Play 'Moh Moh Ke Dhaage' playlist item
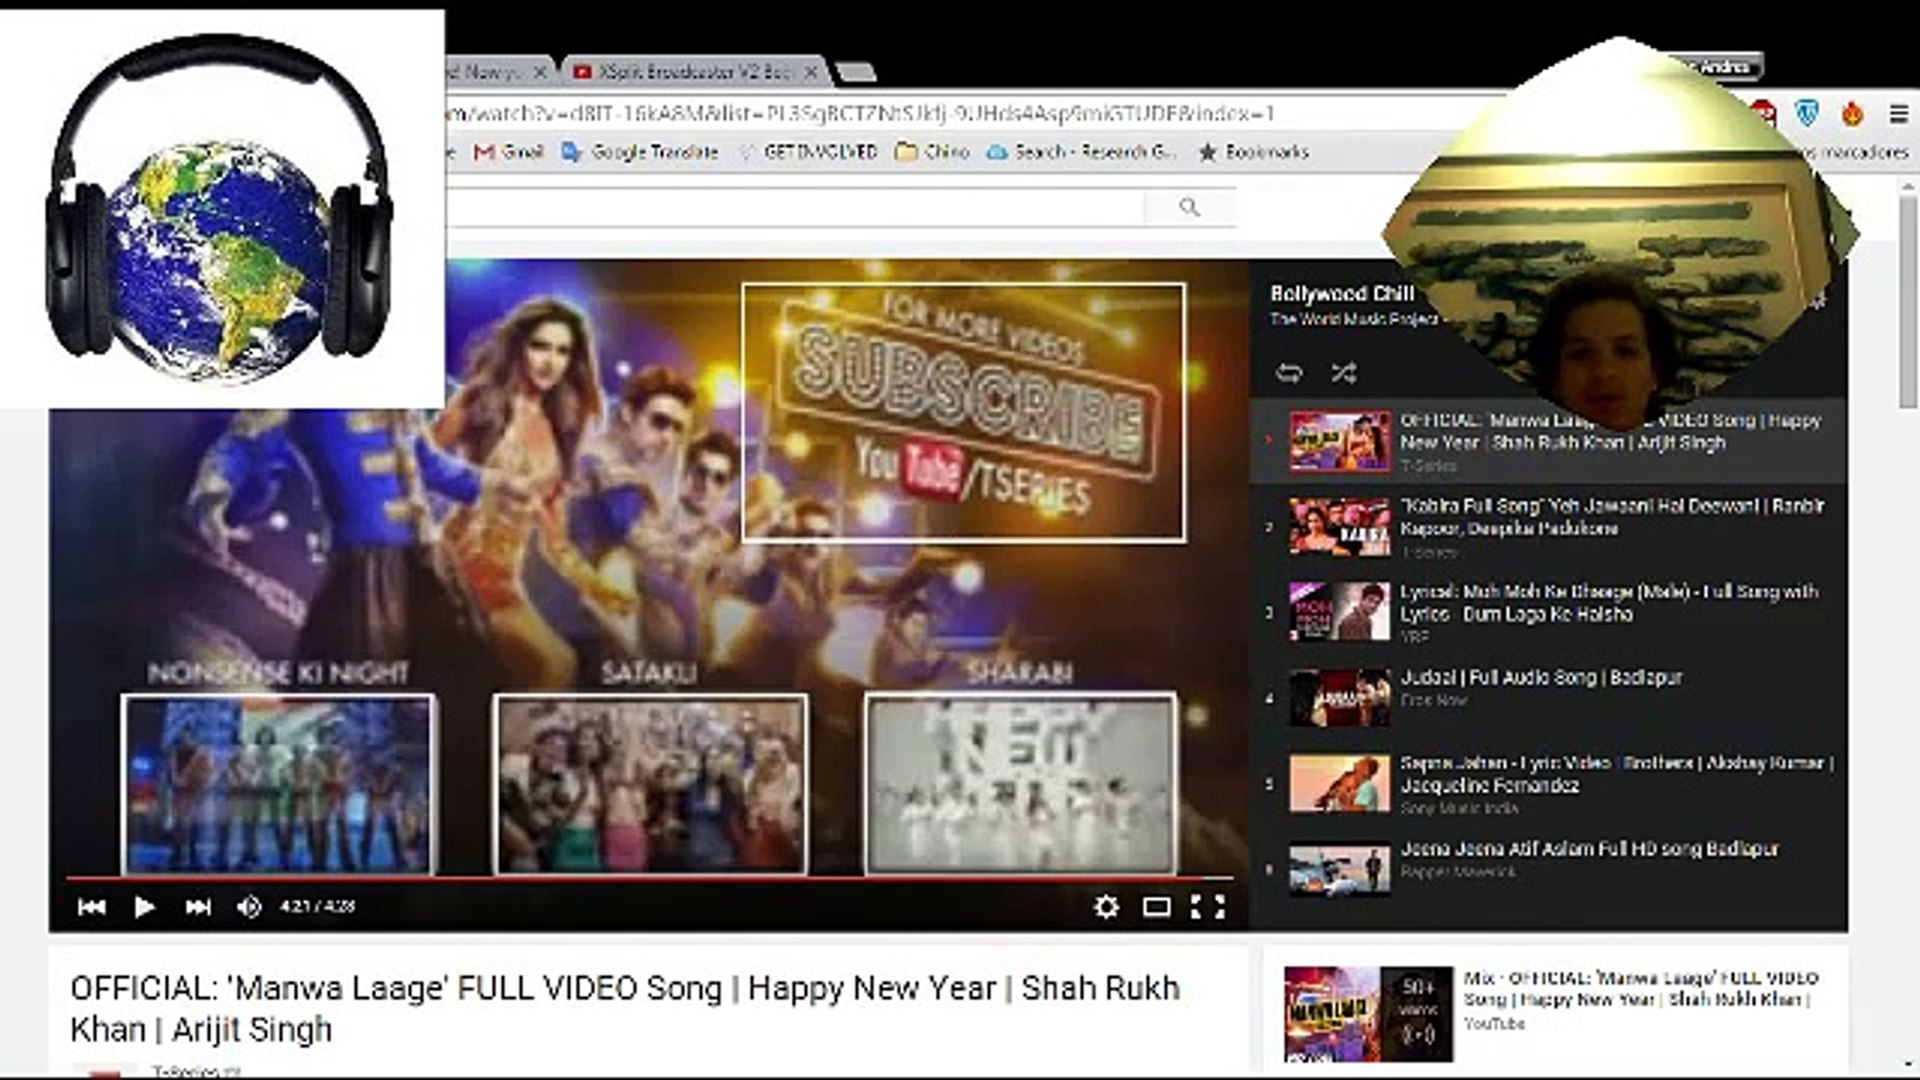This screenshot has height=1080, width=1920. tap(1548, 612)
